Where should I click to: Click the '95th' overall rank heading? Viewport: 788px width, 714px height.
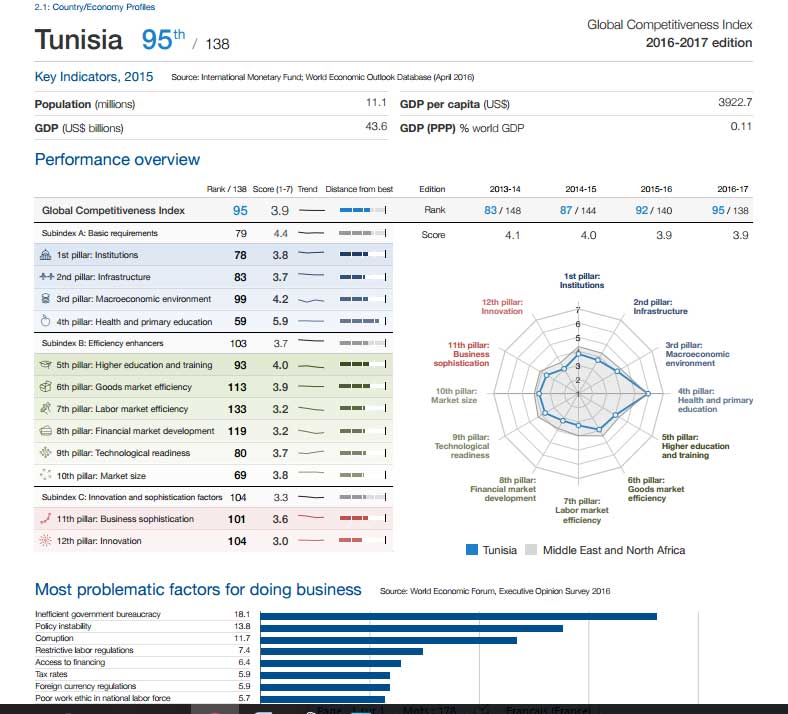[x=163, y=39]
